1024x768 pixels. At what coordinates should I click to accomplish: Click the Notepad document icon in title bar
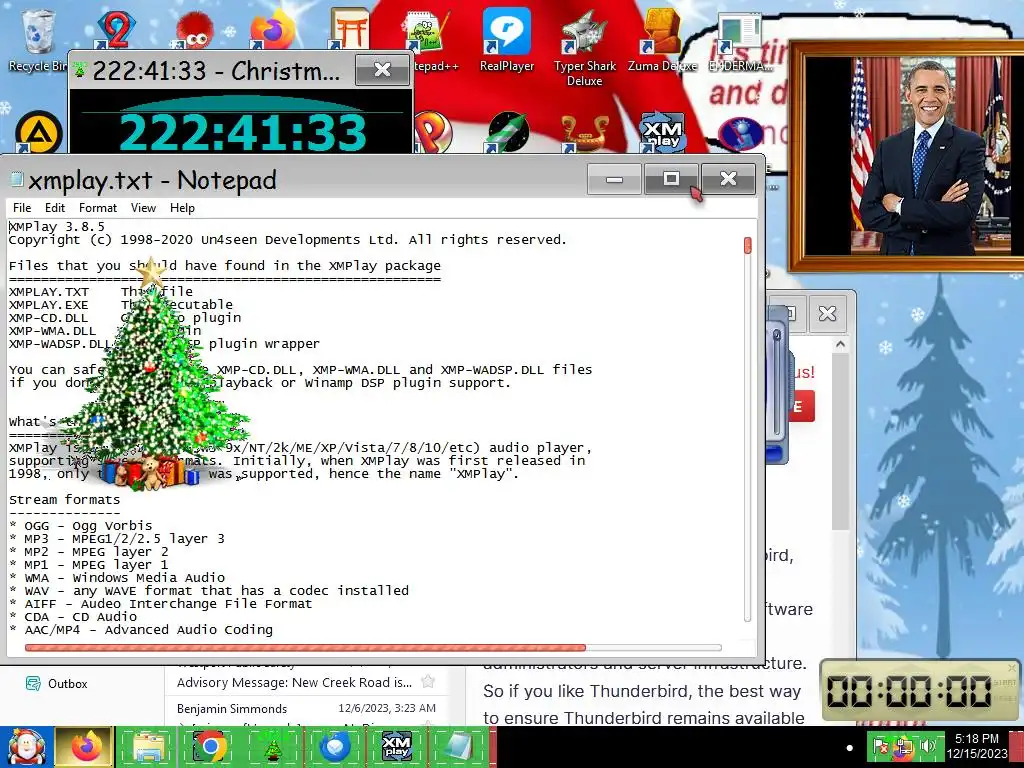(x=16, y=179)
